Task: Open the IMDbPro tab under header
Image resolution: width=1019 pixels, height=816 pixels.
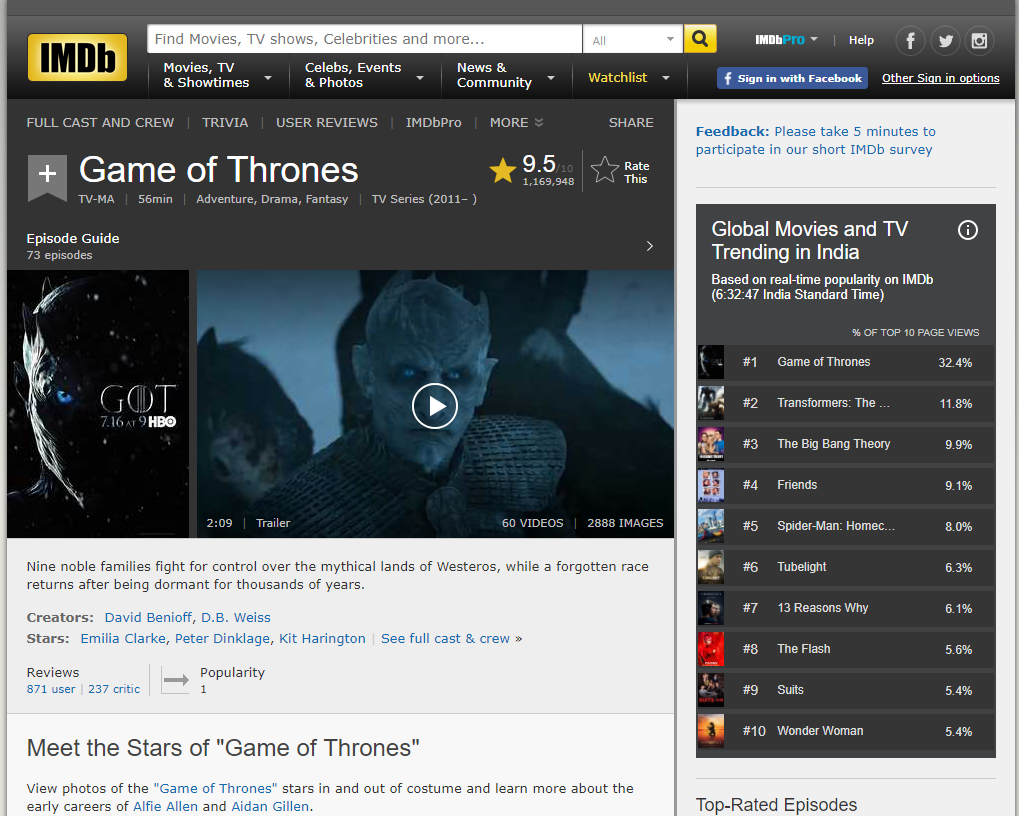Action: (433, 122)
